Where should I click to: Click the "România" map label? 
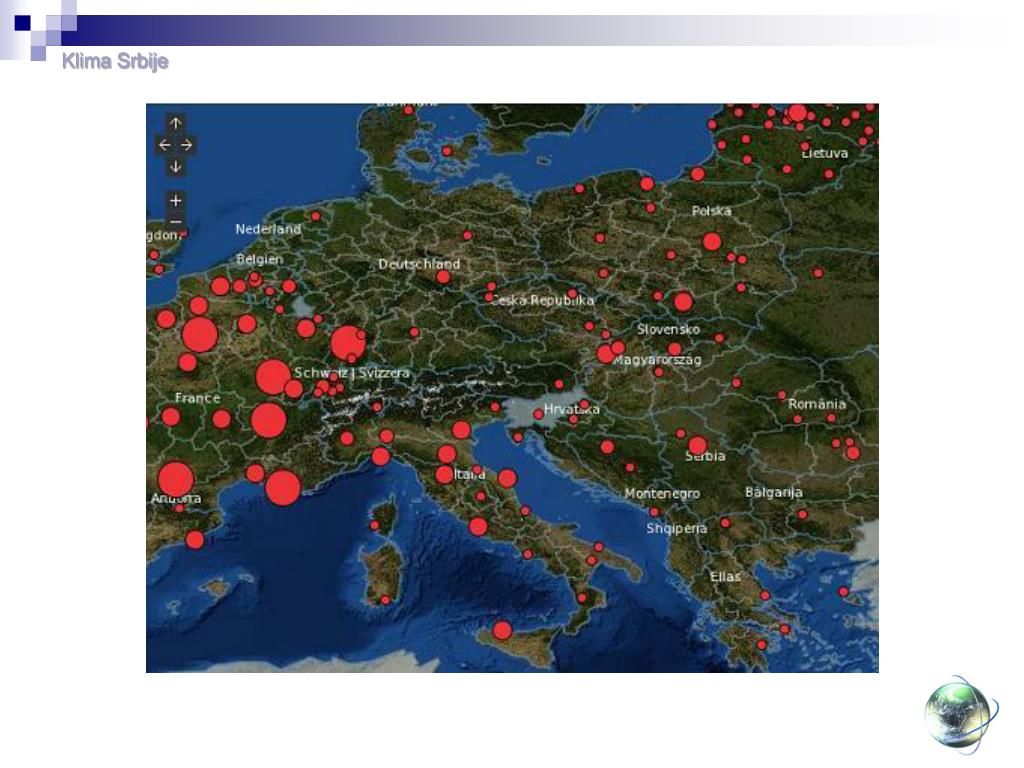pos(817,404)
